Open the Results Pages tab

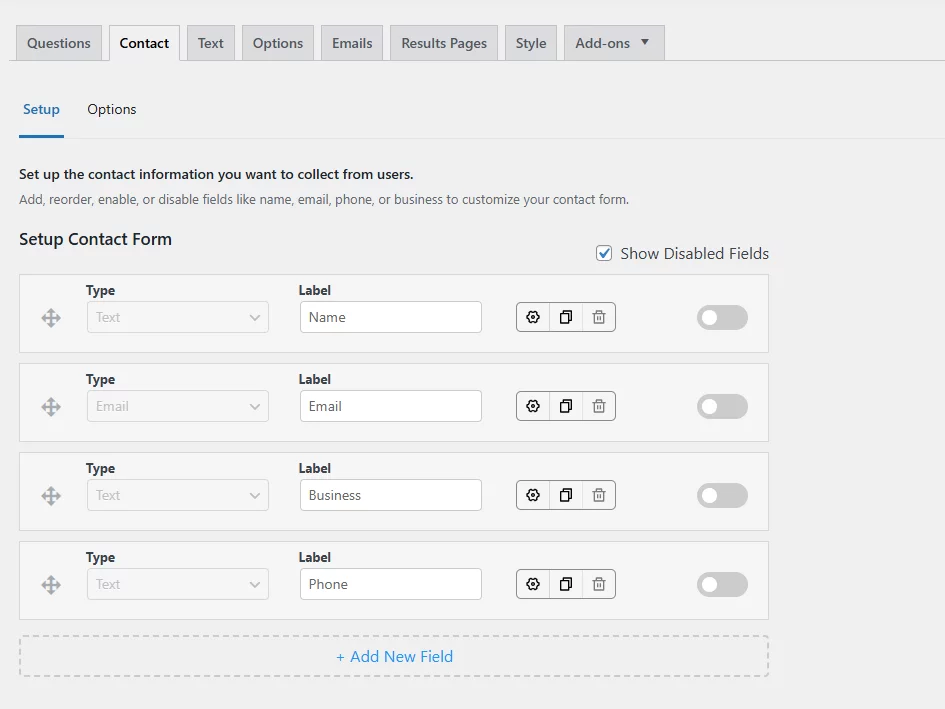click(x=443, y=42)
